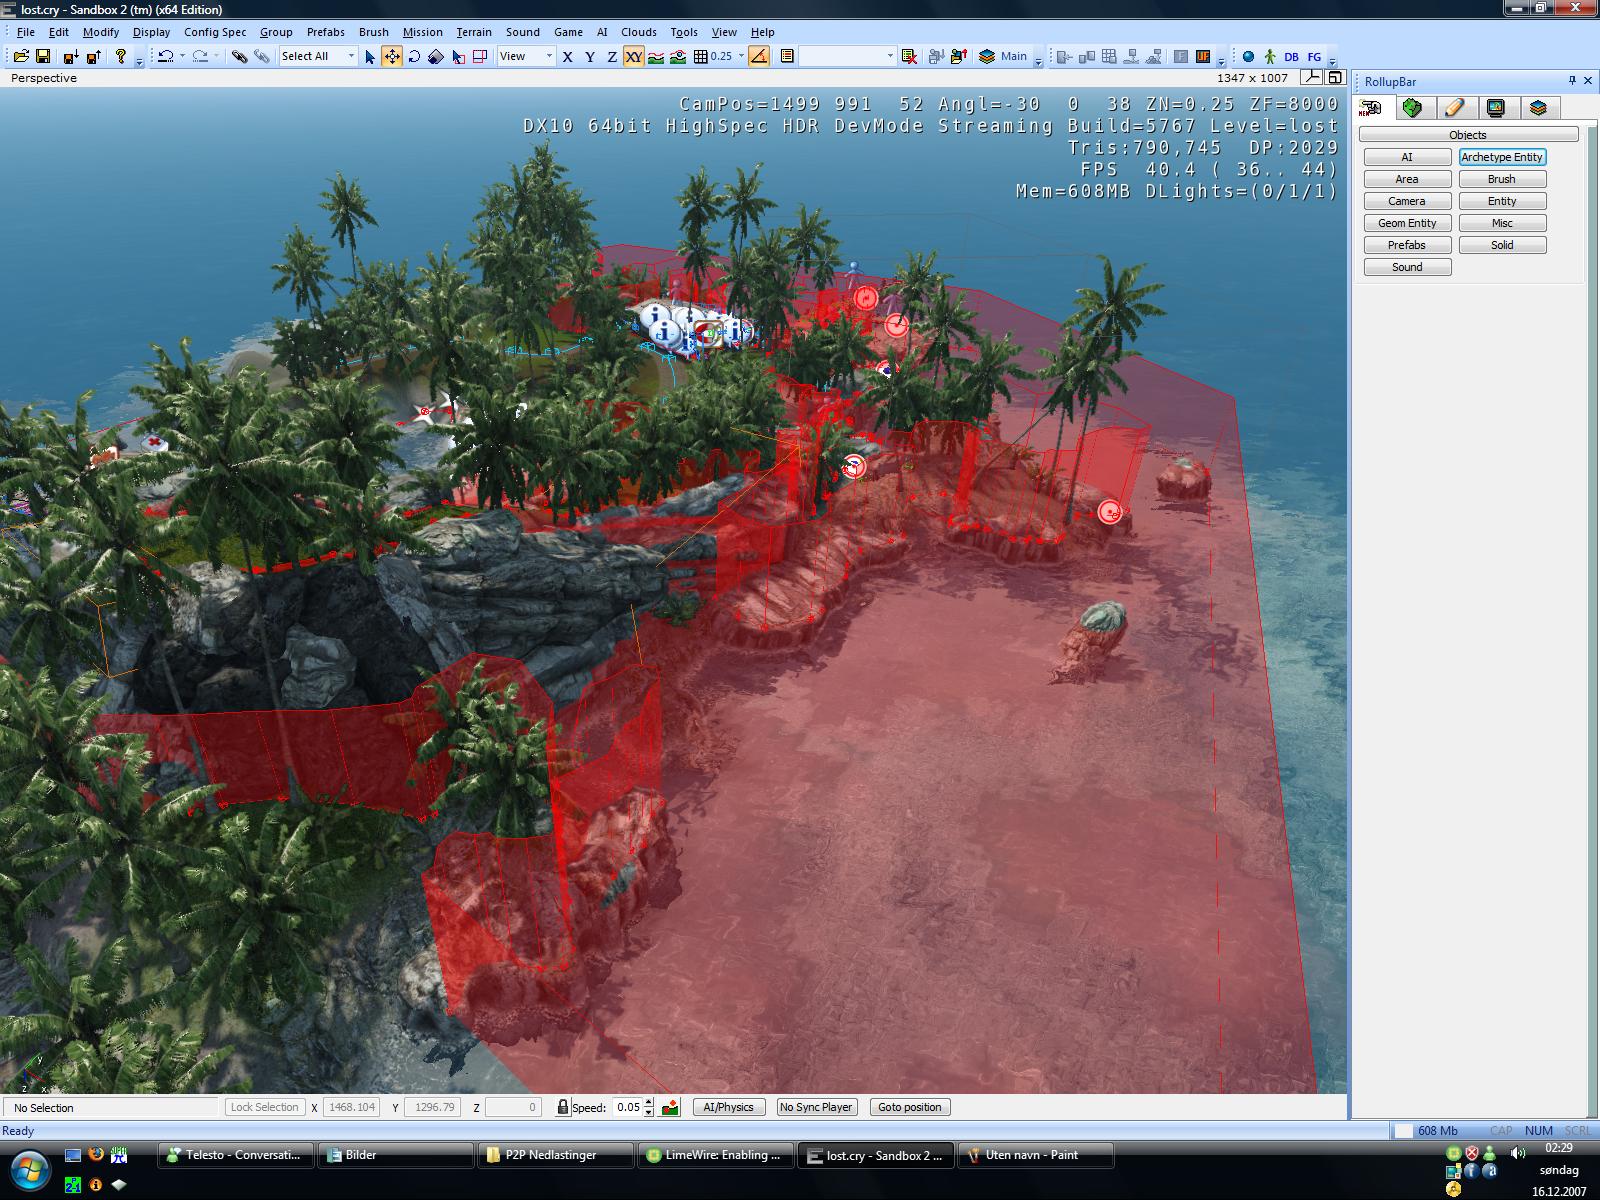Expand the undo history arrow
Screen dimensions: 1600x1200
[182, 56]
